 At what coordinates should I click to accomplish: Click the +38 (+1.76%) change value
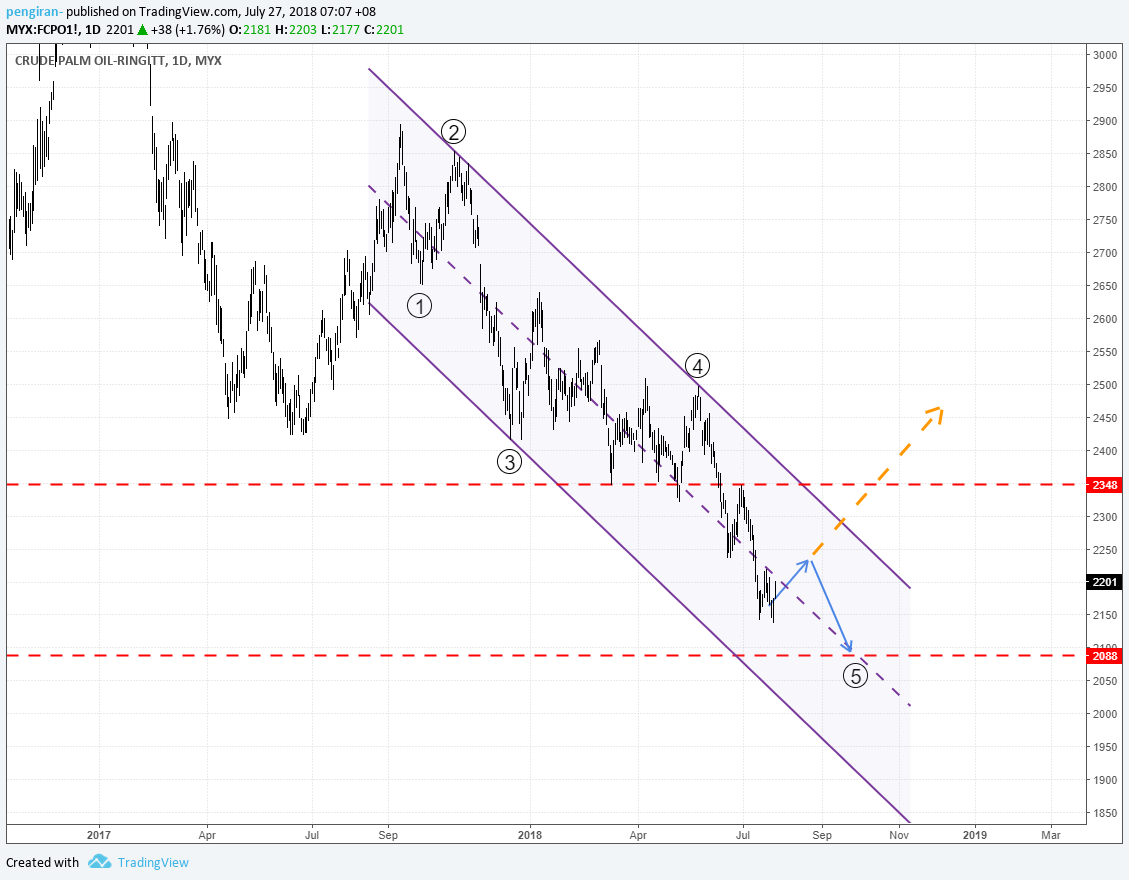coord(188,30)
